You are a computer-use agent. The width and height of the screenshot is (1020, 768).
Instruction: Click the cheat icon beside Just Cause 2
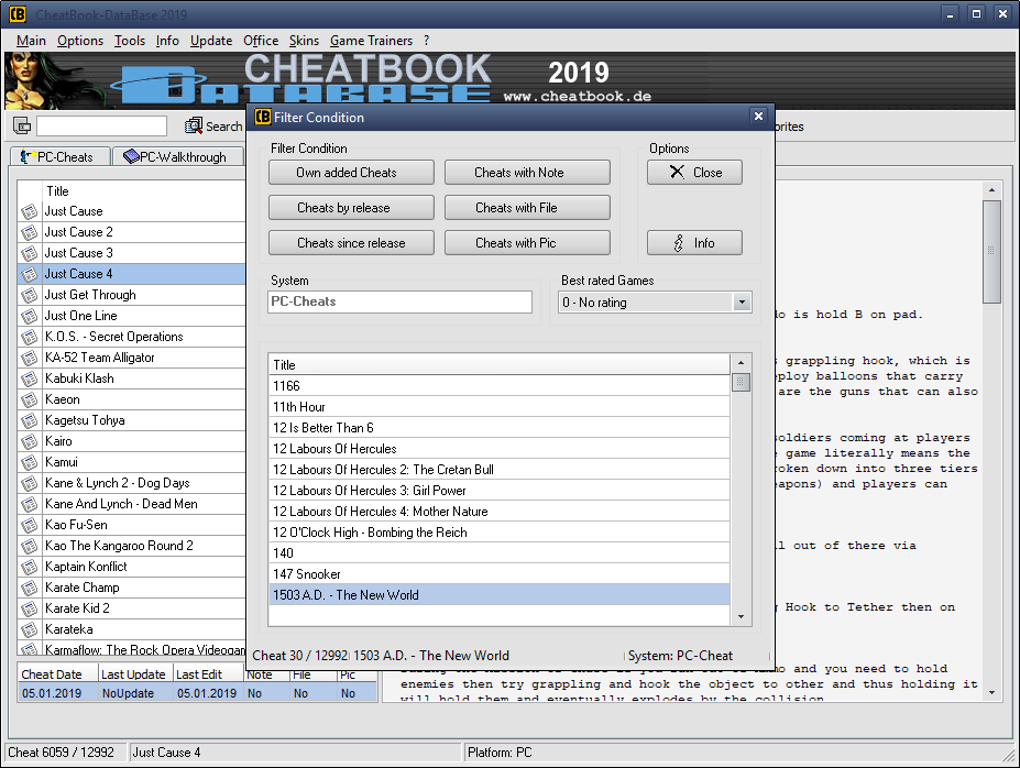29,232
